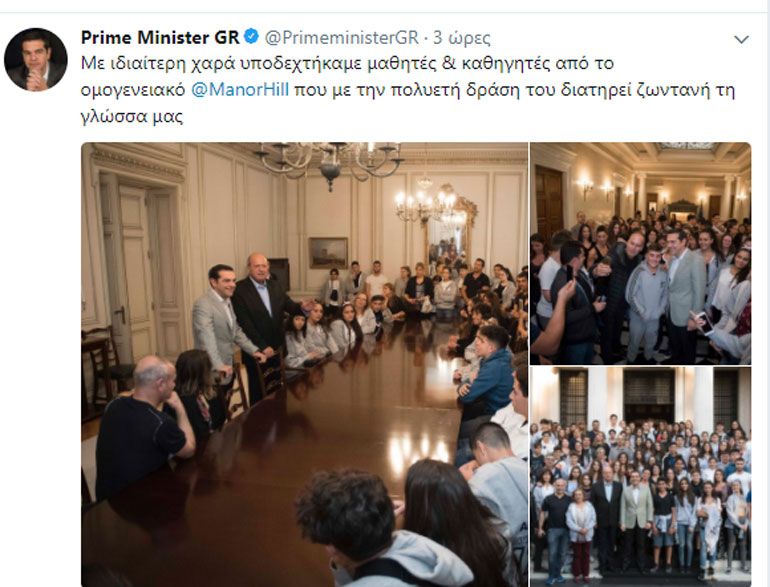Click the chandelier in the large photo
Screen dimensions: 770x587
point(330,162)
